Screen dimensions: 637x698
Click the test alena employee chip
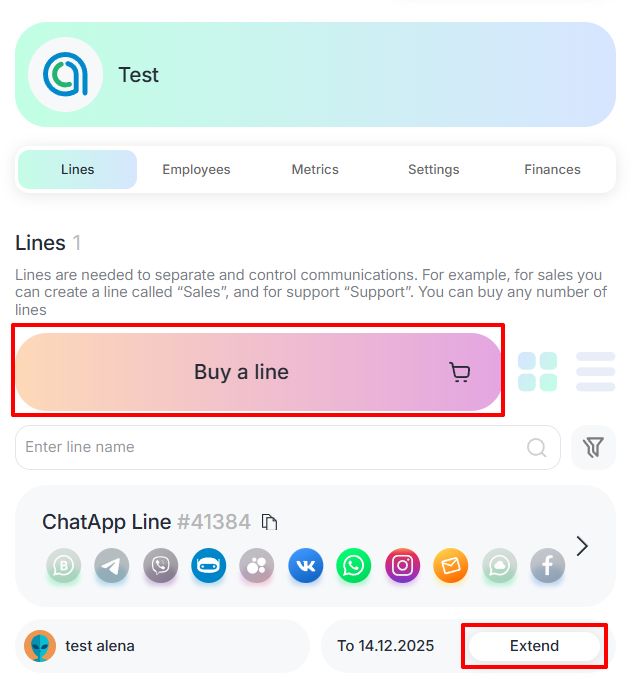[x=160, y=646]
